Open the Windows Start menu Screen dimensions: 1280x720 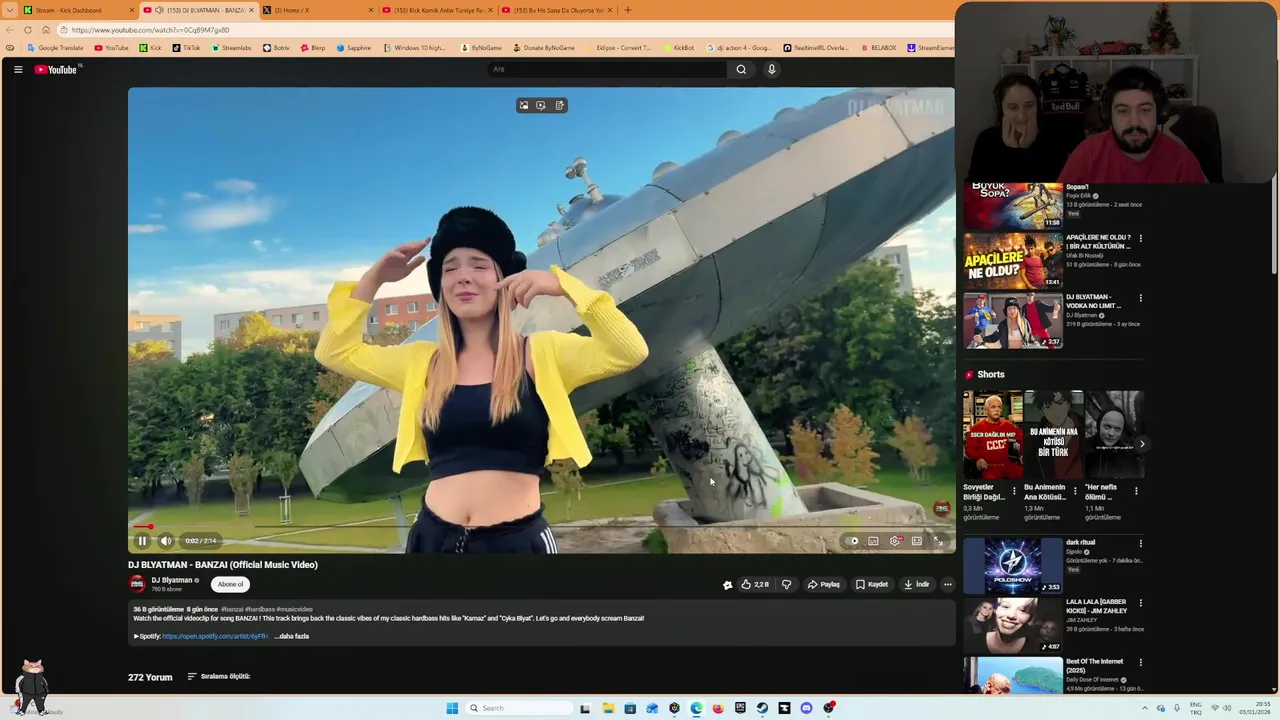pos(452,708)
